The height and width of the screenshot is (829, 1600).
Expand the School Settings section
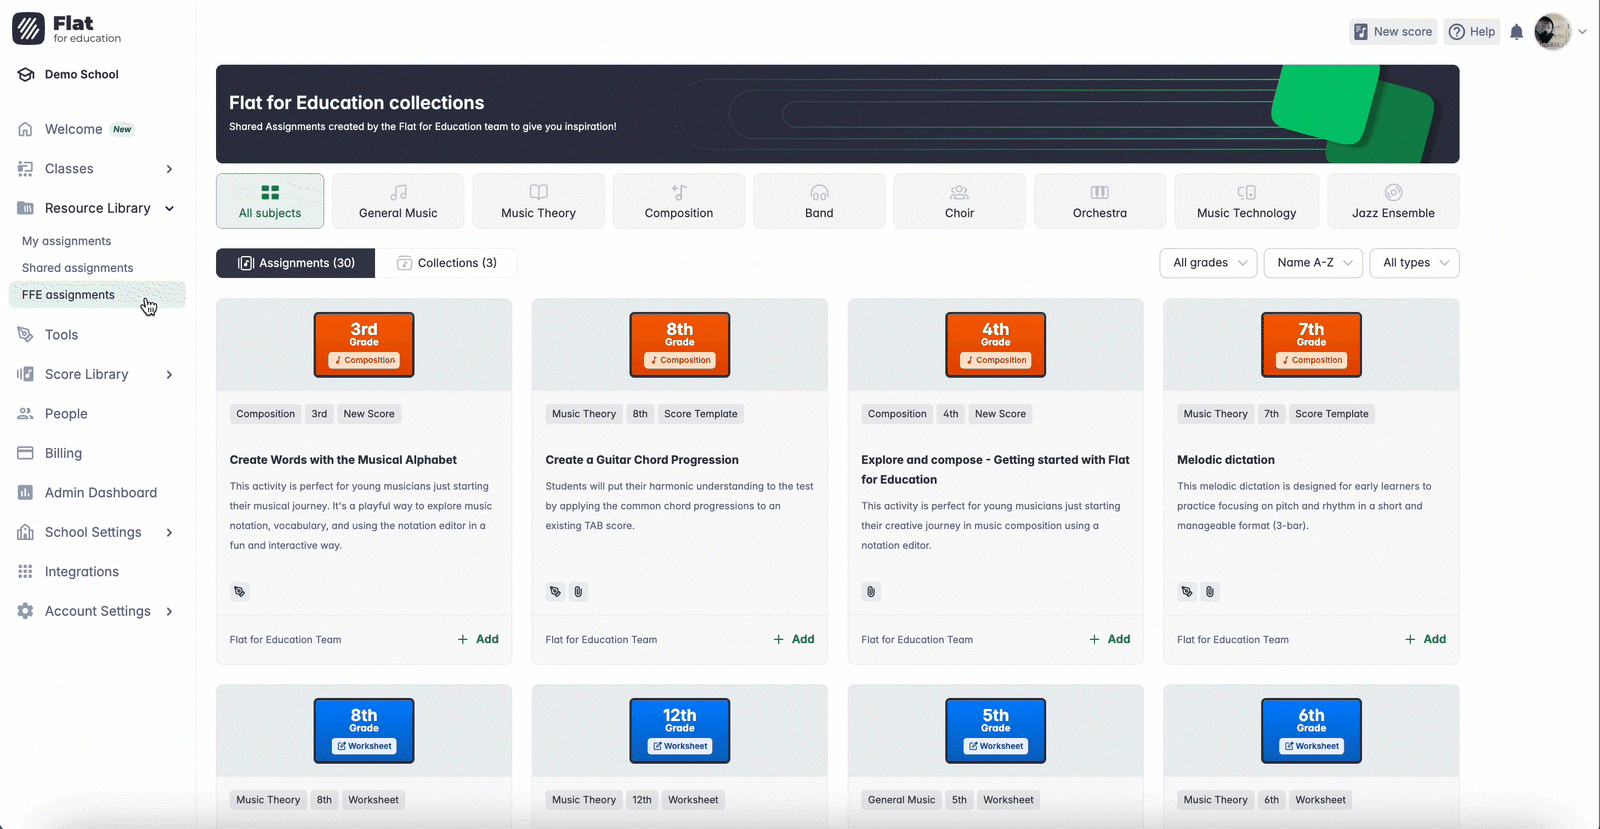point(169,533)
